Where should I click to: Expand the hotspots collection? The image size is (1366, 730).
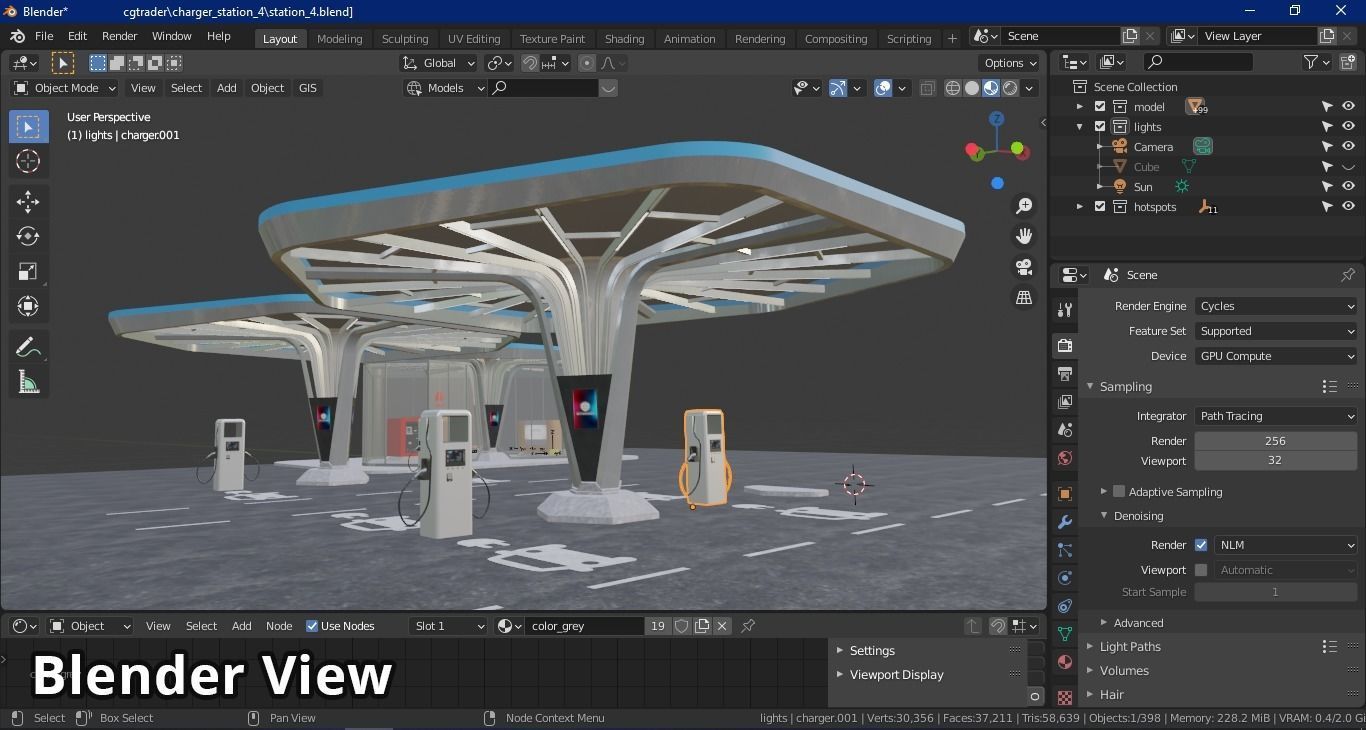coord(1079,207)
